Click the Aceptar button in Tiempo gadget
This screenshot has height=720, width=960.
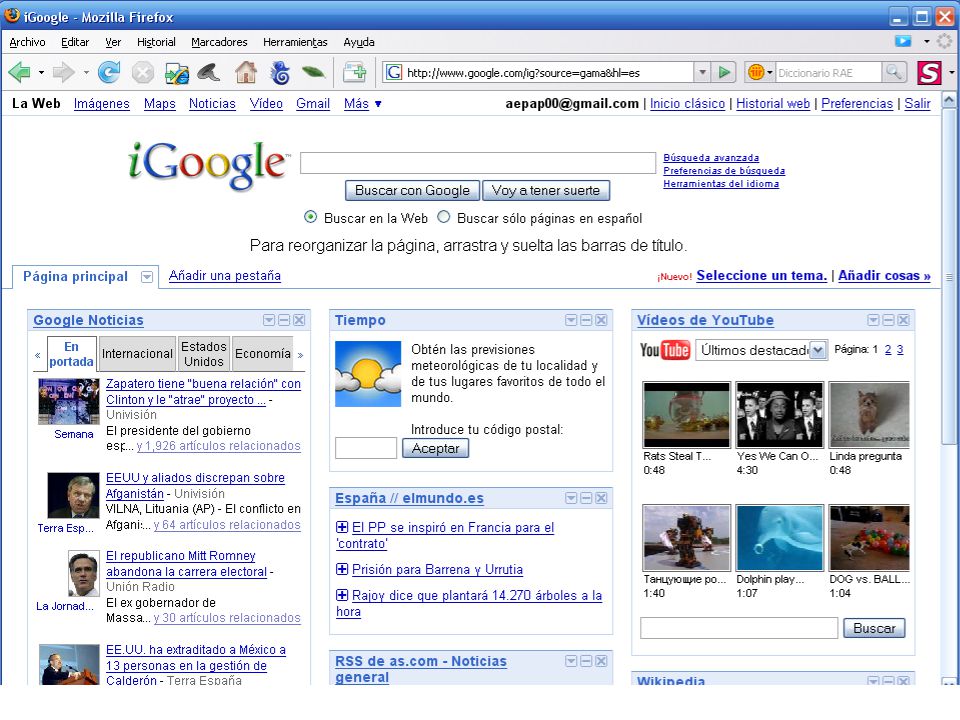pos(435,448)
